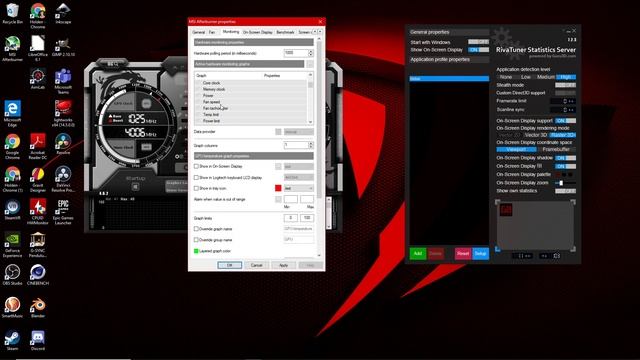The height and width of the screenshot is (360, 640).
Task: Open the SteamVR desktop shortcut
Action: pyautogui.click(x=12, y=210)
